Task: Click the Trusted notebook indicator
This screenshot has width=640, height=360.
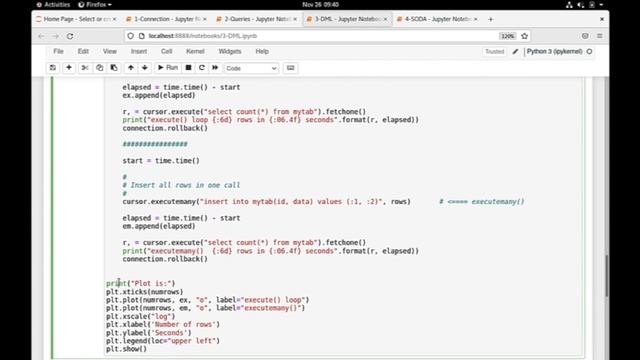Action: pyautogui.click(x=495, y=51)
